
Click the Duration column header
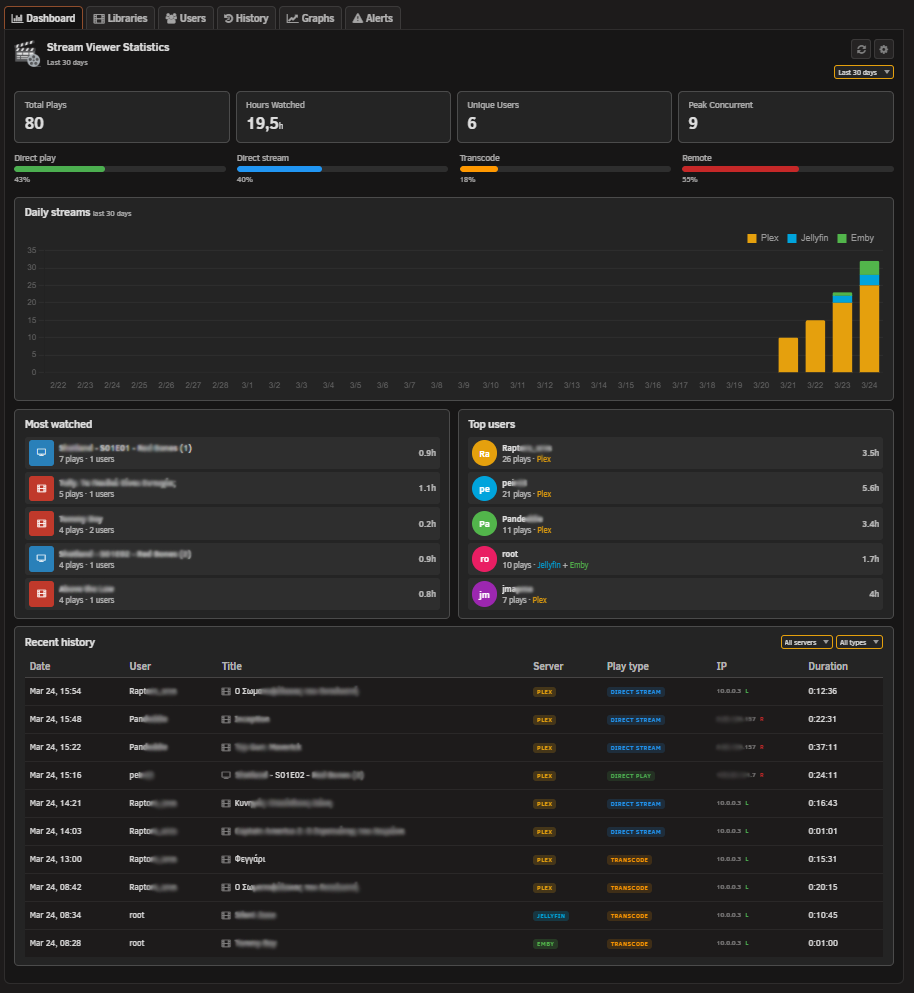pos(828,666)
